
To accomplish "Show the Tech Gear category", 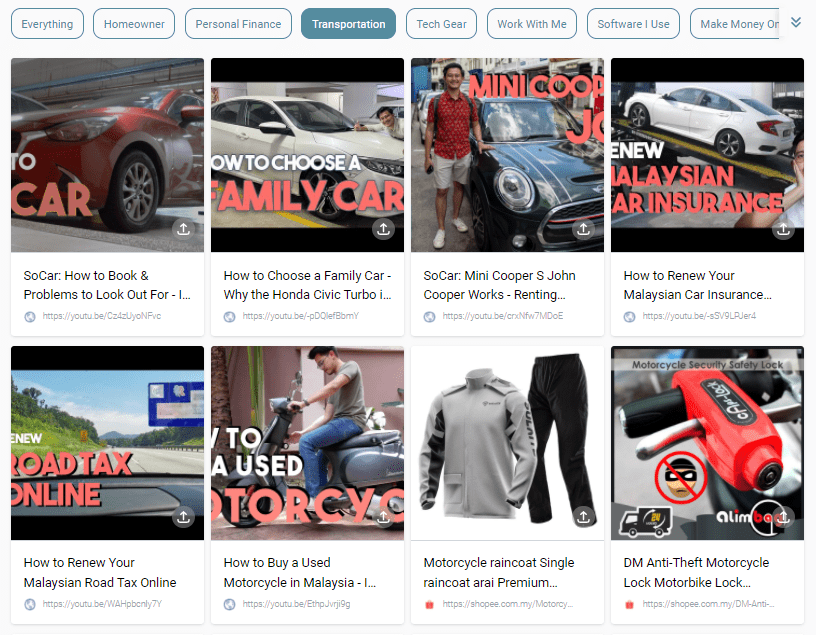I will point(441,24).
